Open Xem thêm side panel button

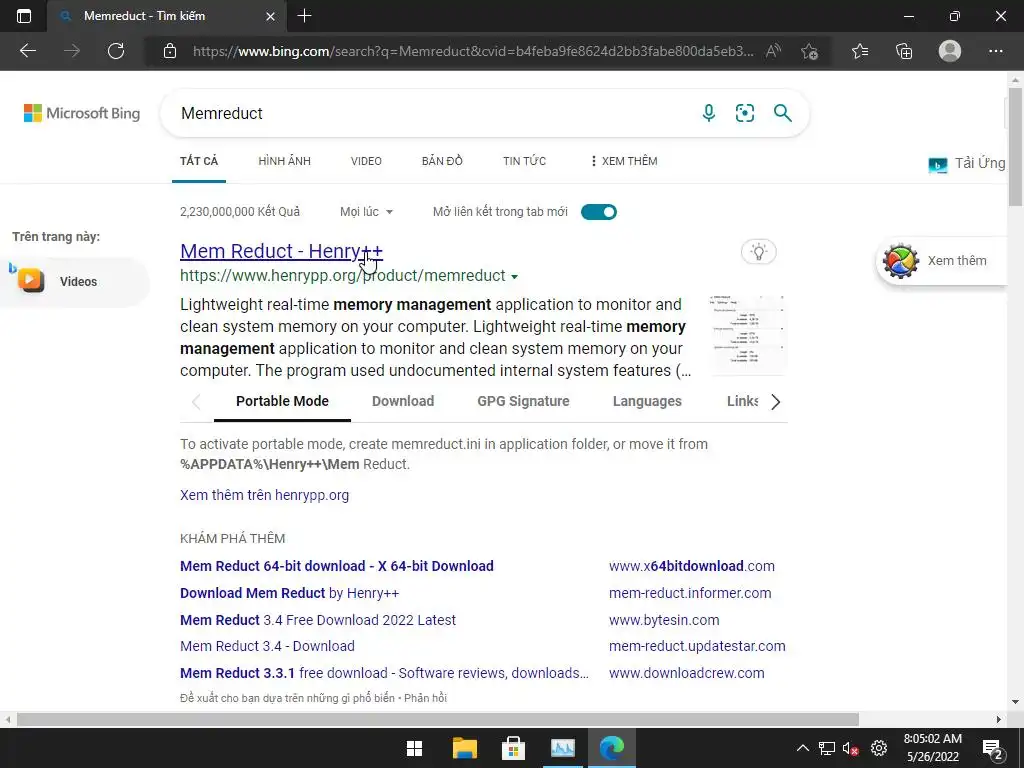point(942,261)
